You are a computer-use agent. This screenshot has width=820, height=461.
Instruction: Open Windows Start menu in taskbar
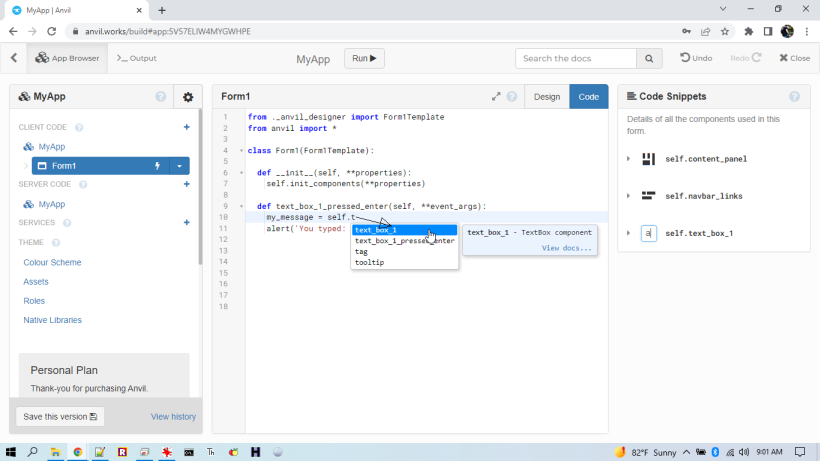pyautogui.click(x=12, y=452)
